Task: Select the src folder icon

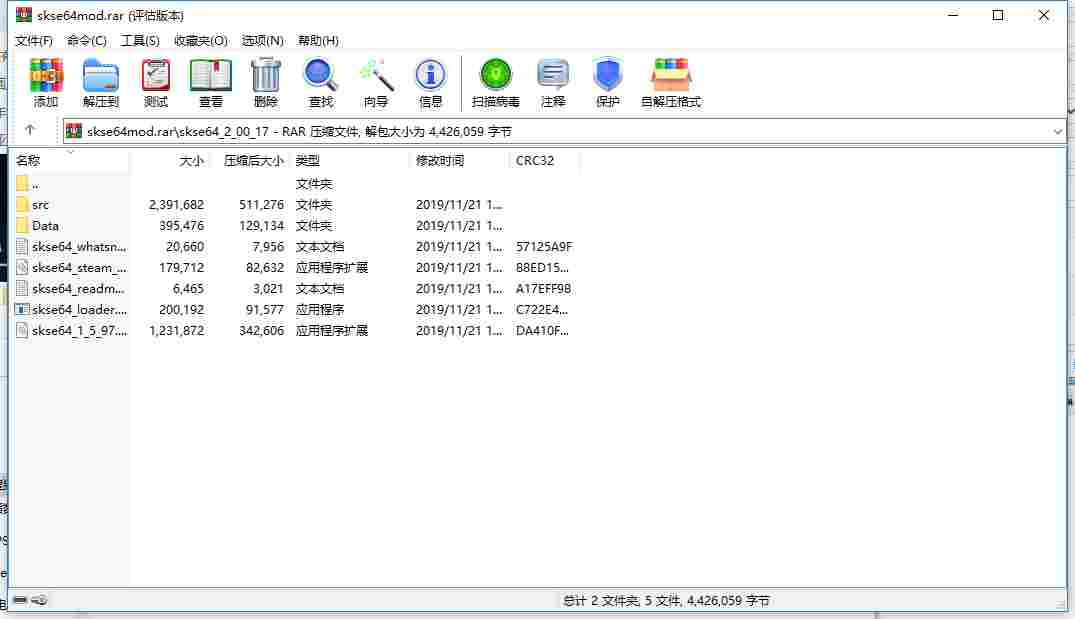Action: [x=22, y=204]
